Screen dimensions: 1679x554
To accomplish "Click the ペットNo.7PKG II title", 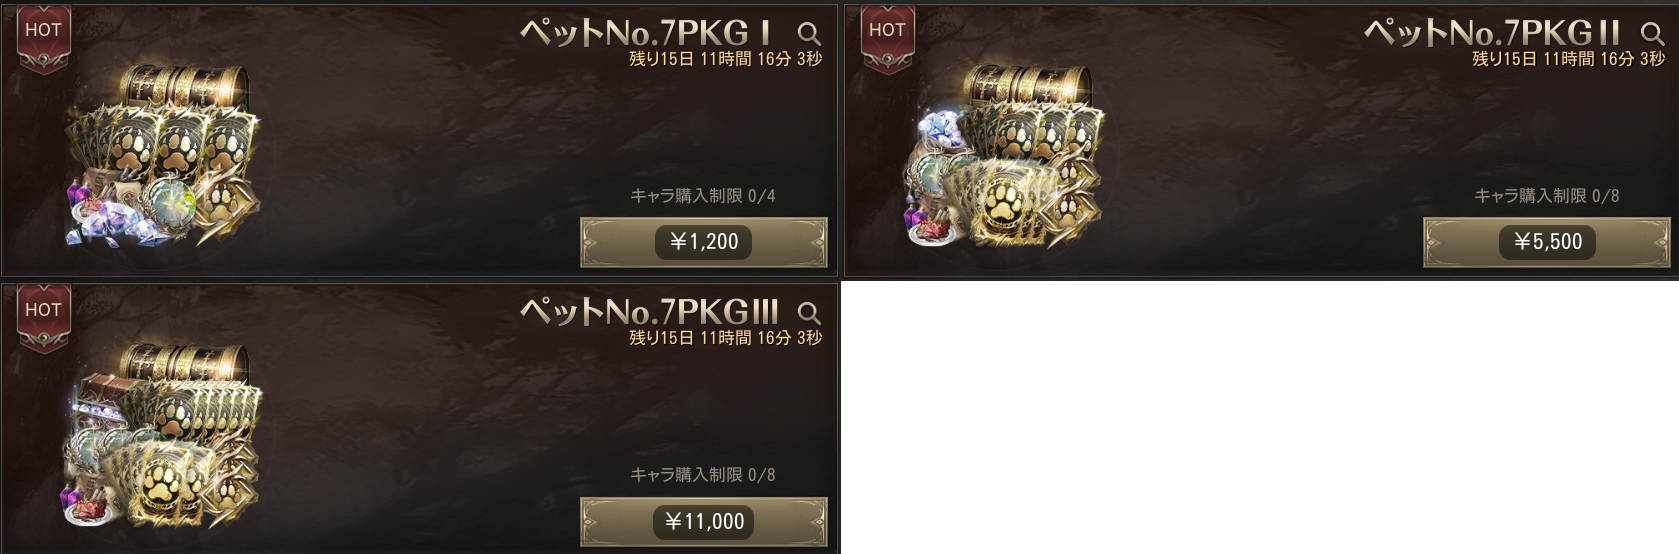I will pyautogui.click(x=1491, y=33).
